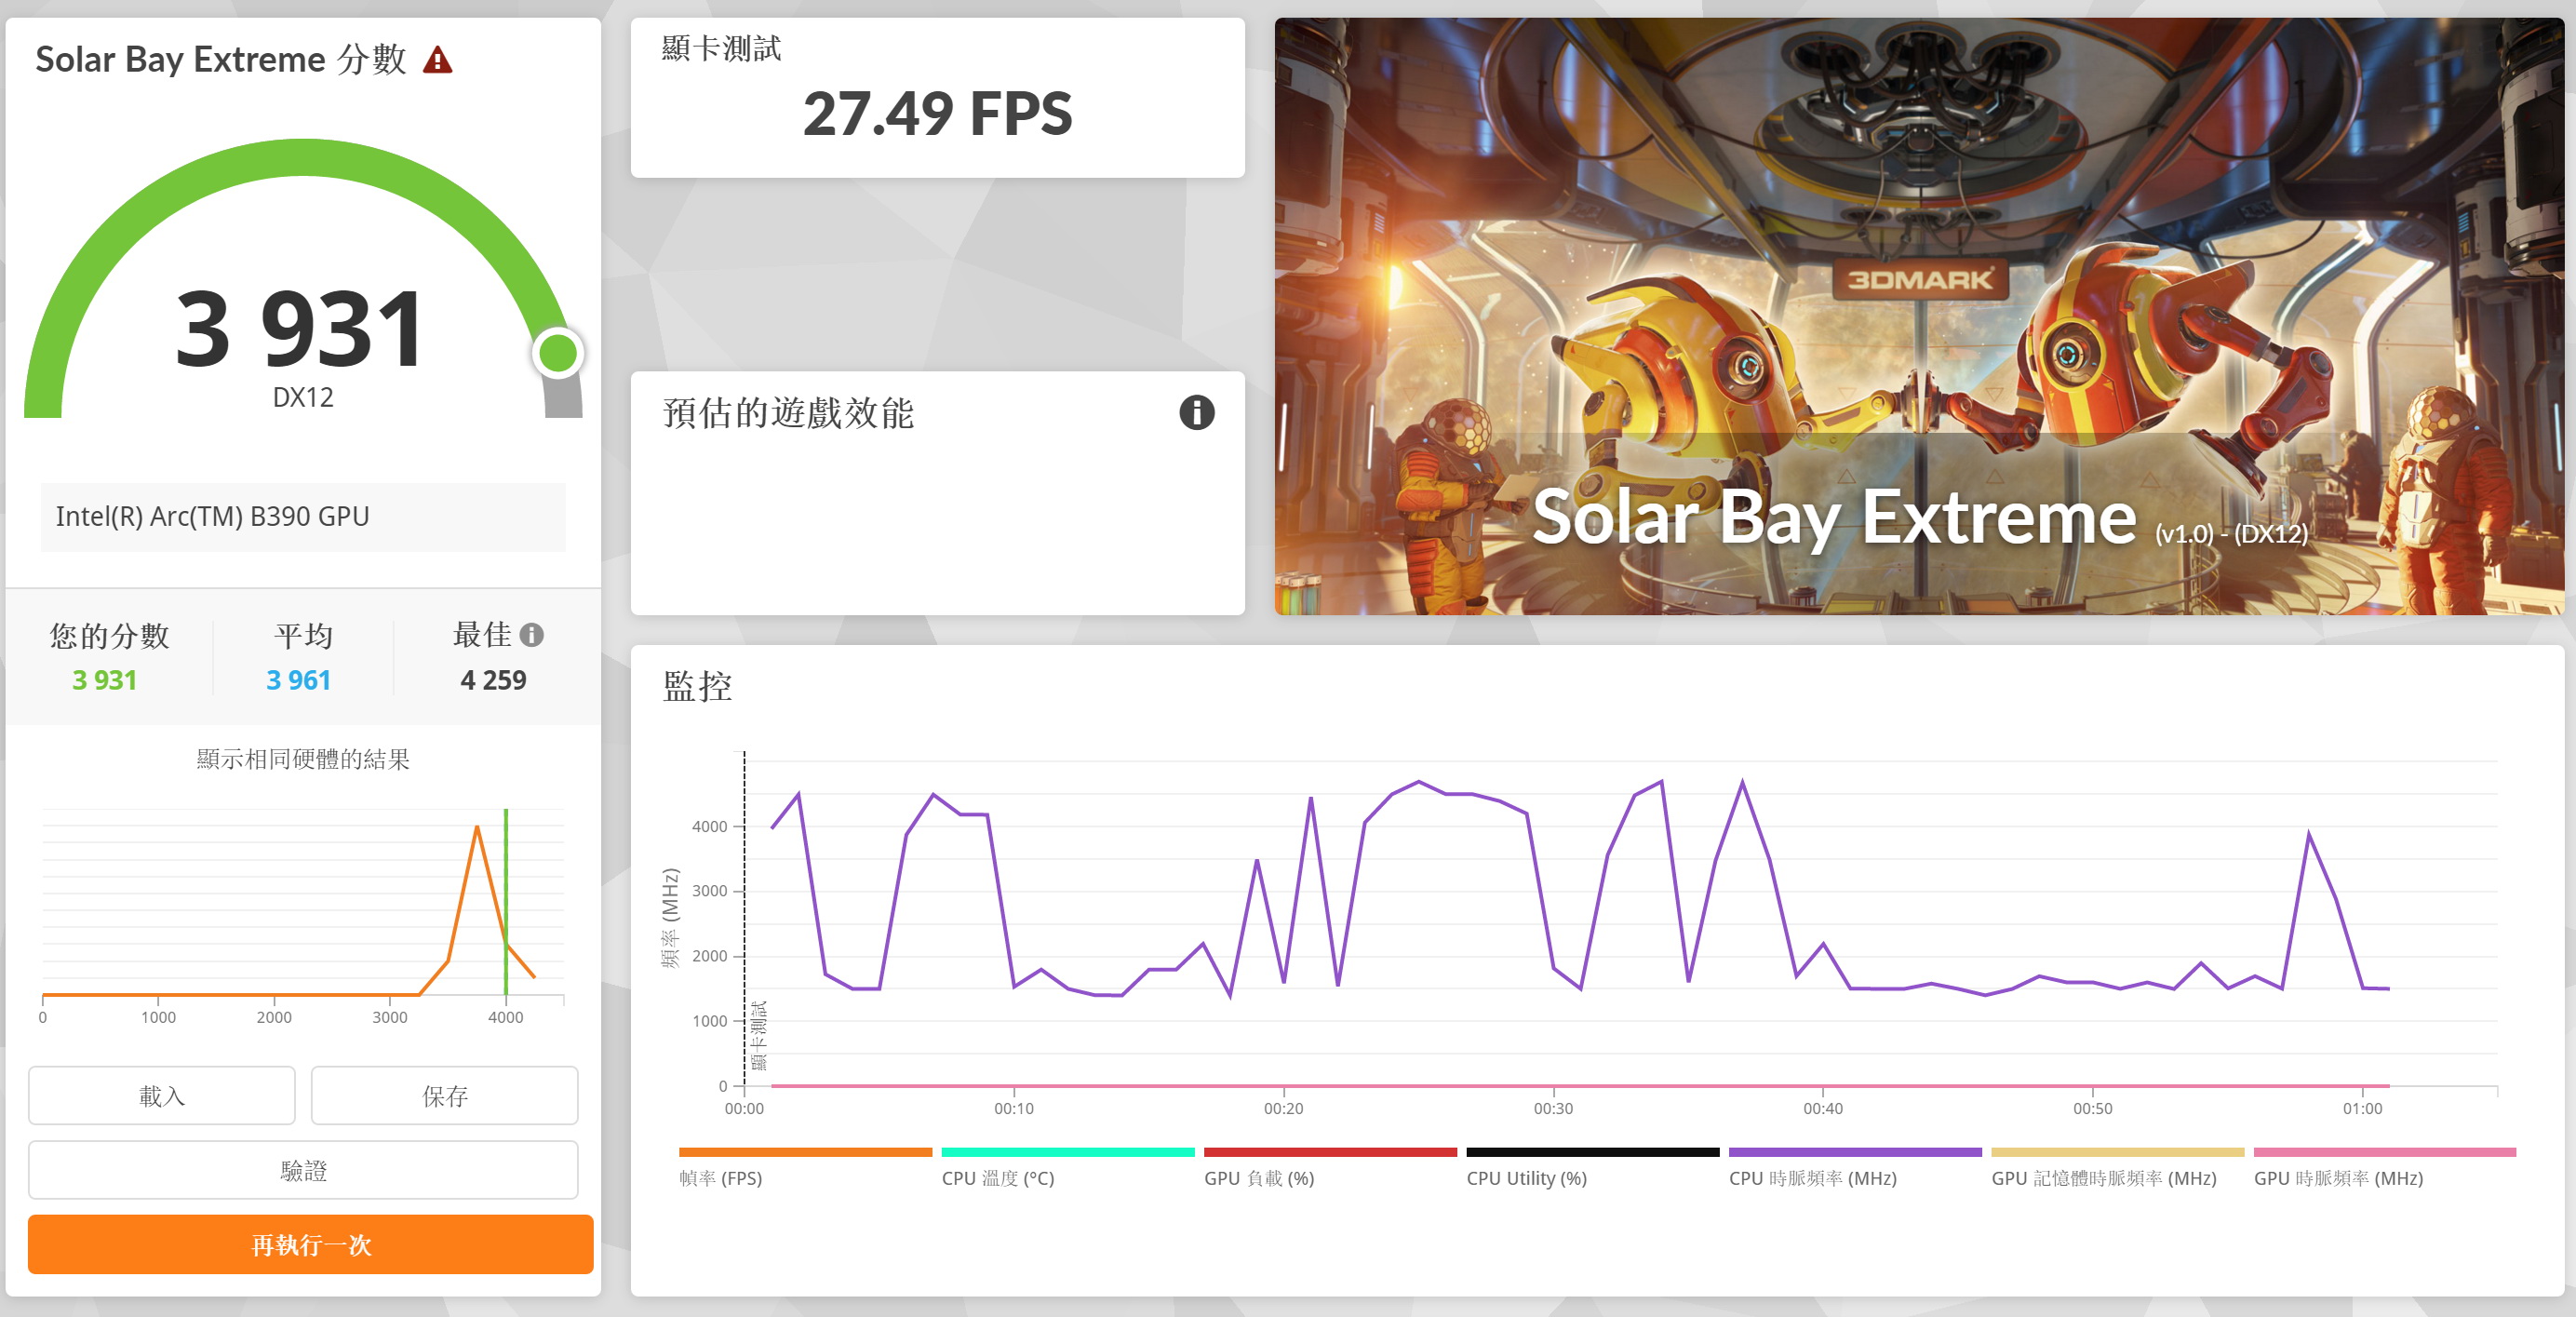Open info icon in 預估的遊戲效能 panel
2576x1317 pixels.
click(x=1196, y=412)
